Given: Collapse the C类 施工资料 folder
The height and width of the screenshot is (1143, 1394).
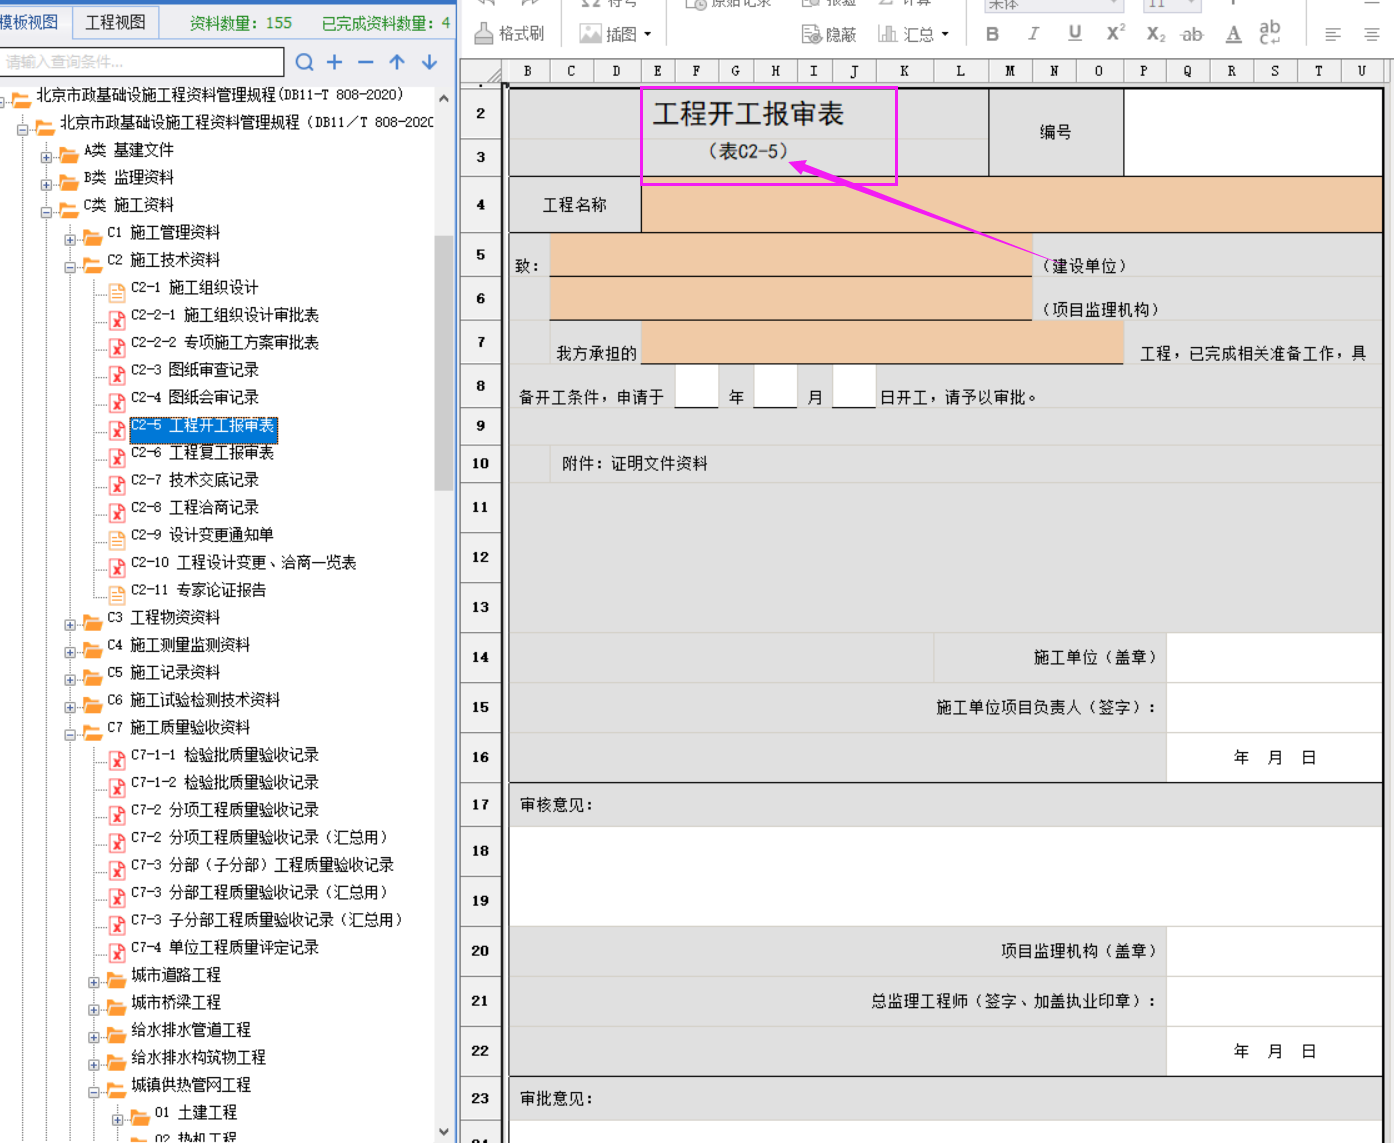Looking at the screenshot, I should click(x=46, y=212).
